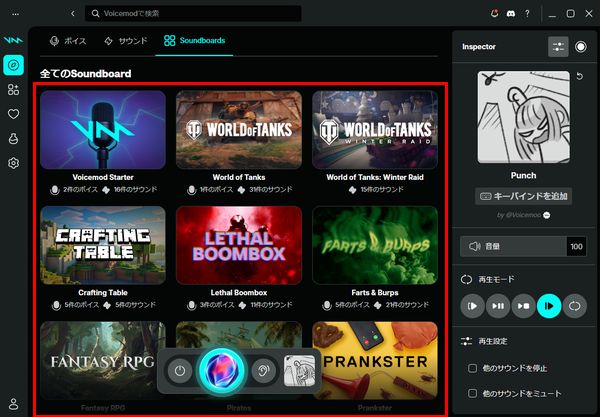Open the three-dots menu in title bar
The height and width of the screenshot is (417, 600).
[x=15, y=14]
